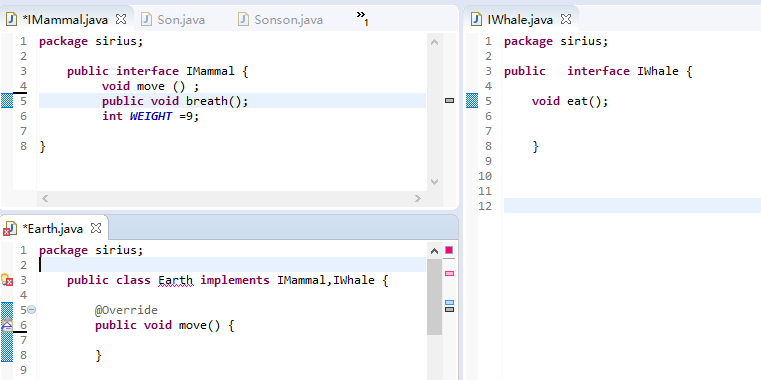Click blue annotation marker in Earth overview ruler
The height and width of the screenshot is (380, 761).
449,303
